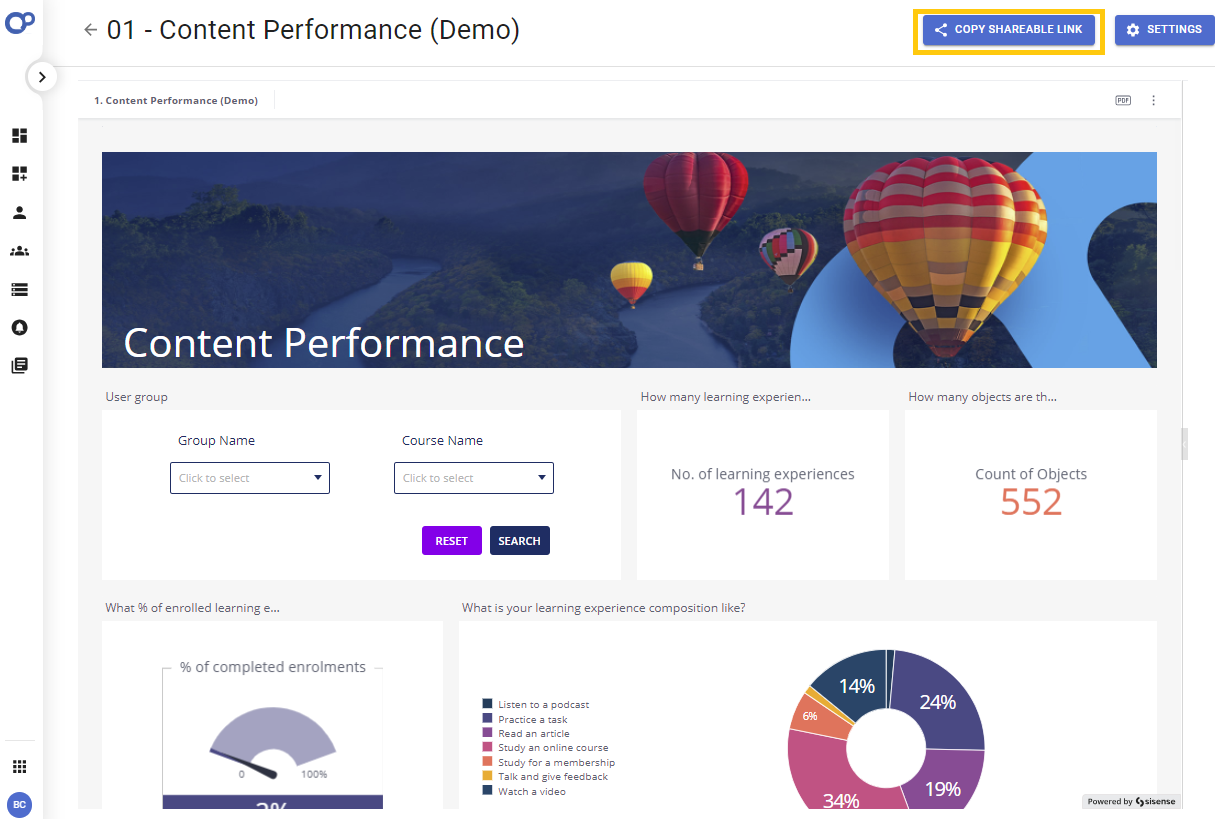This screenshot has height=819, width=1215.
Task: Expand the sidebar with the chevron arrow
Action: pyautogui.click(x=42, y=76)
